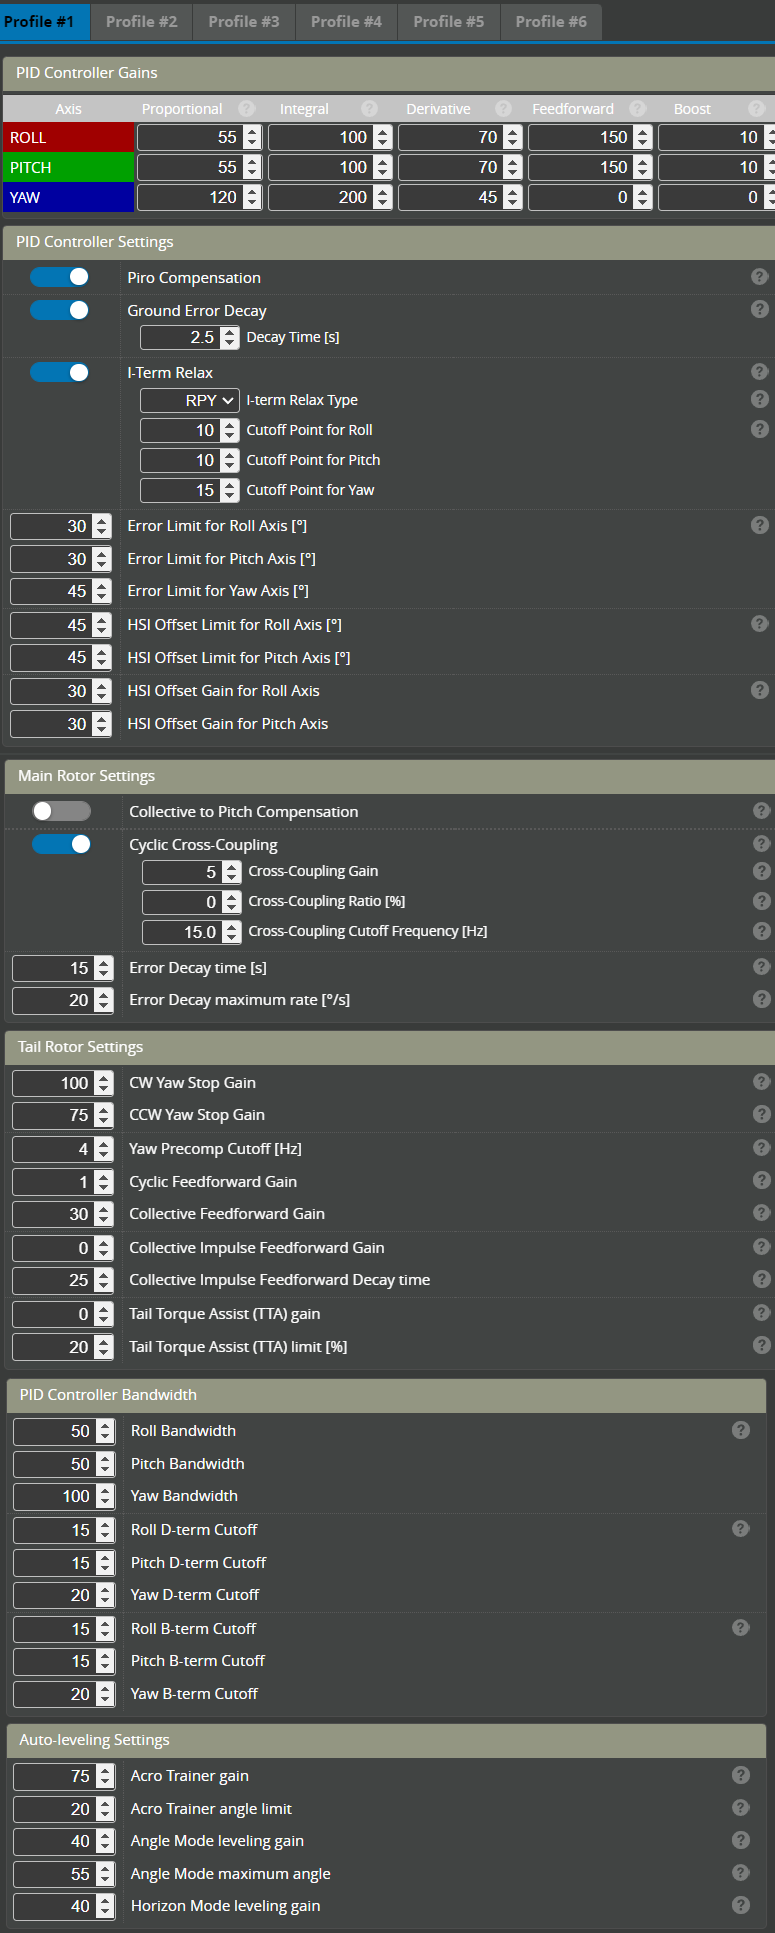Click the Angle Mode maximum angle field
Screen dimensions: 775x1933
[55, 1874]
